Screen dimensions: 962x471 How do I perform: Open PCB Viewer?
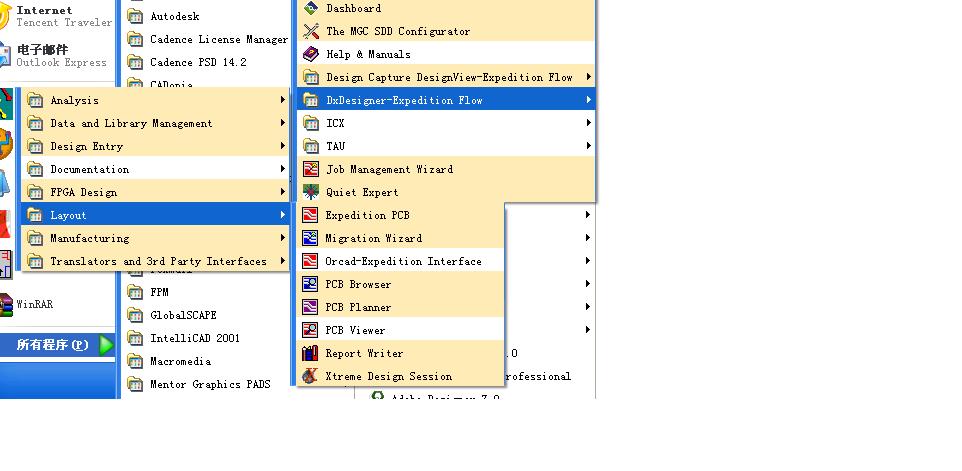tap(400, 330)
